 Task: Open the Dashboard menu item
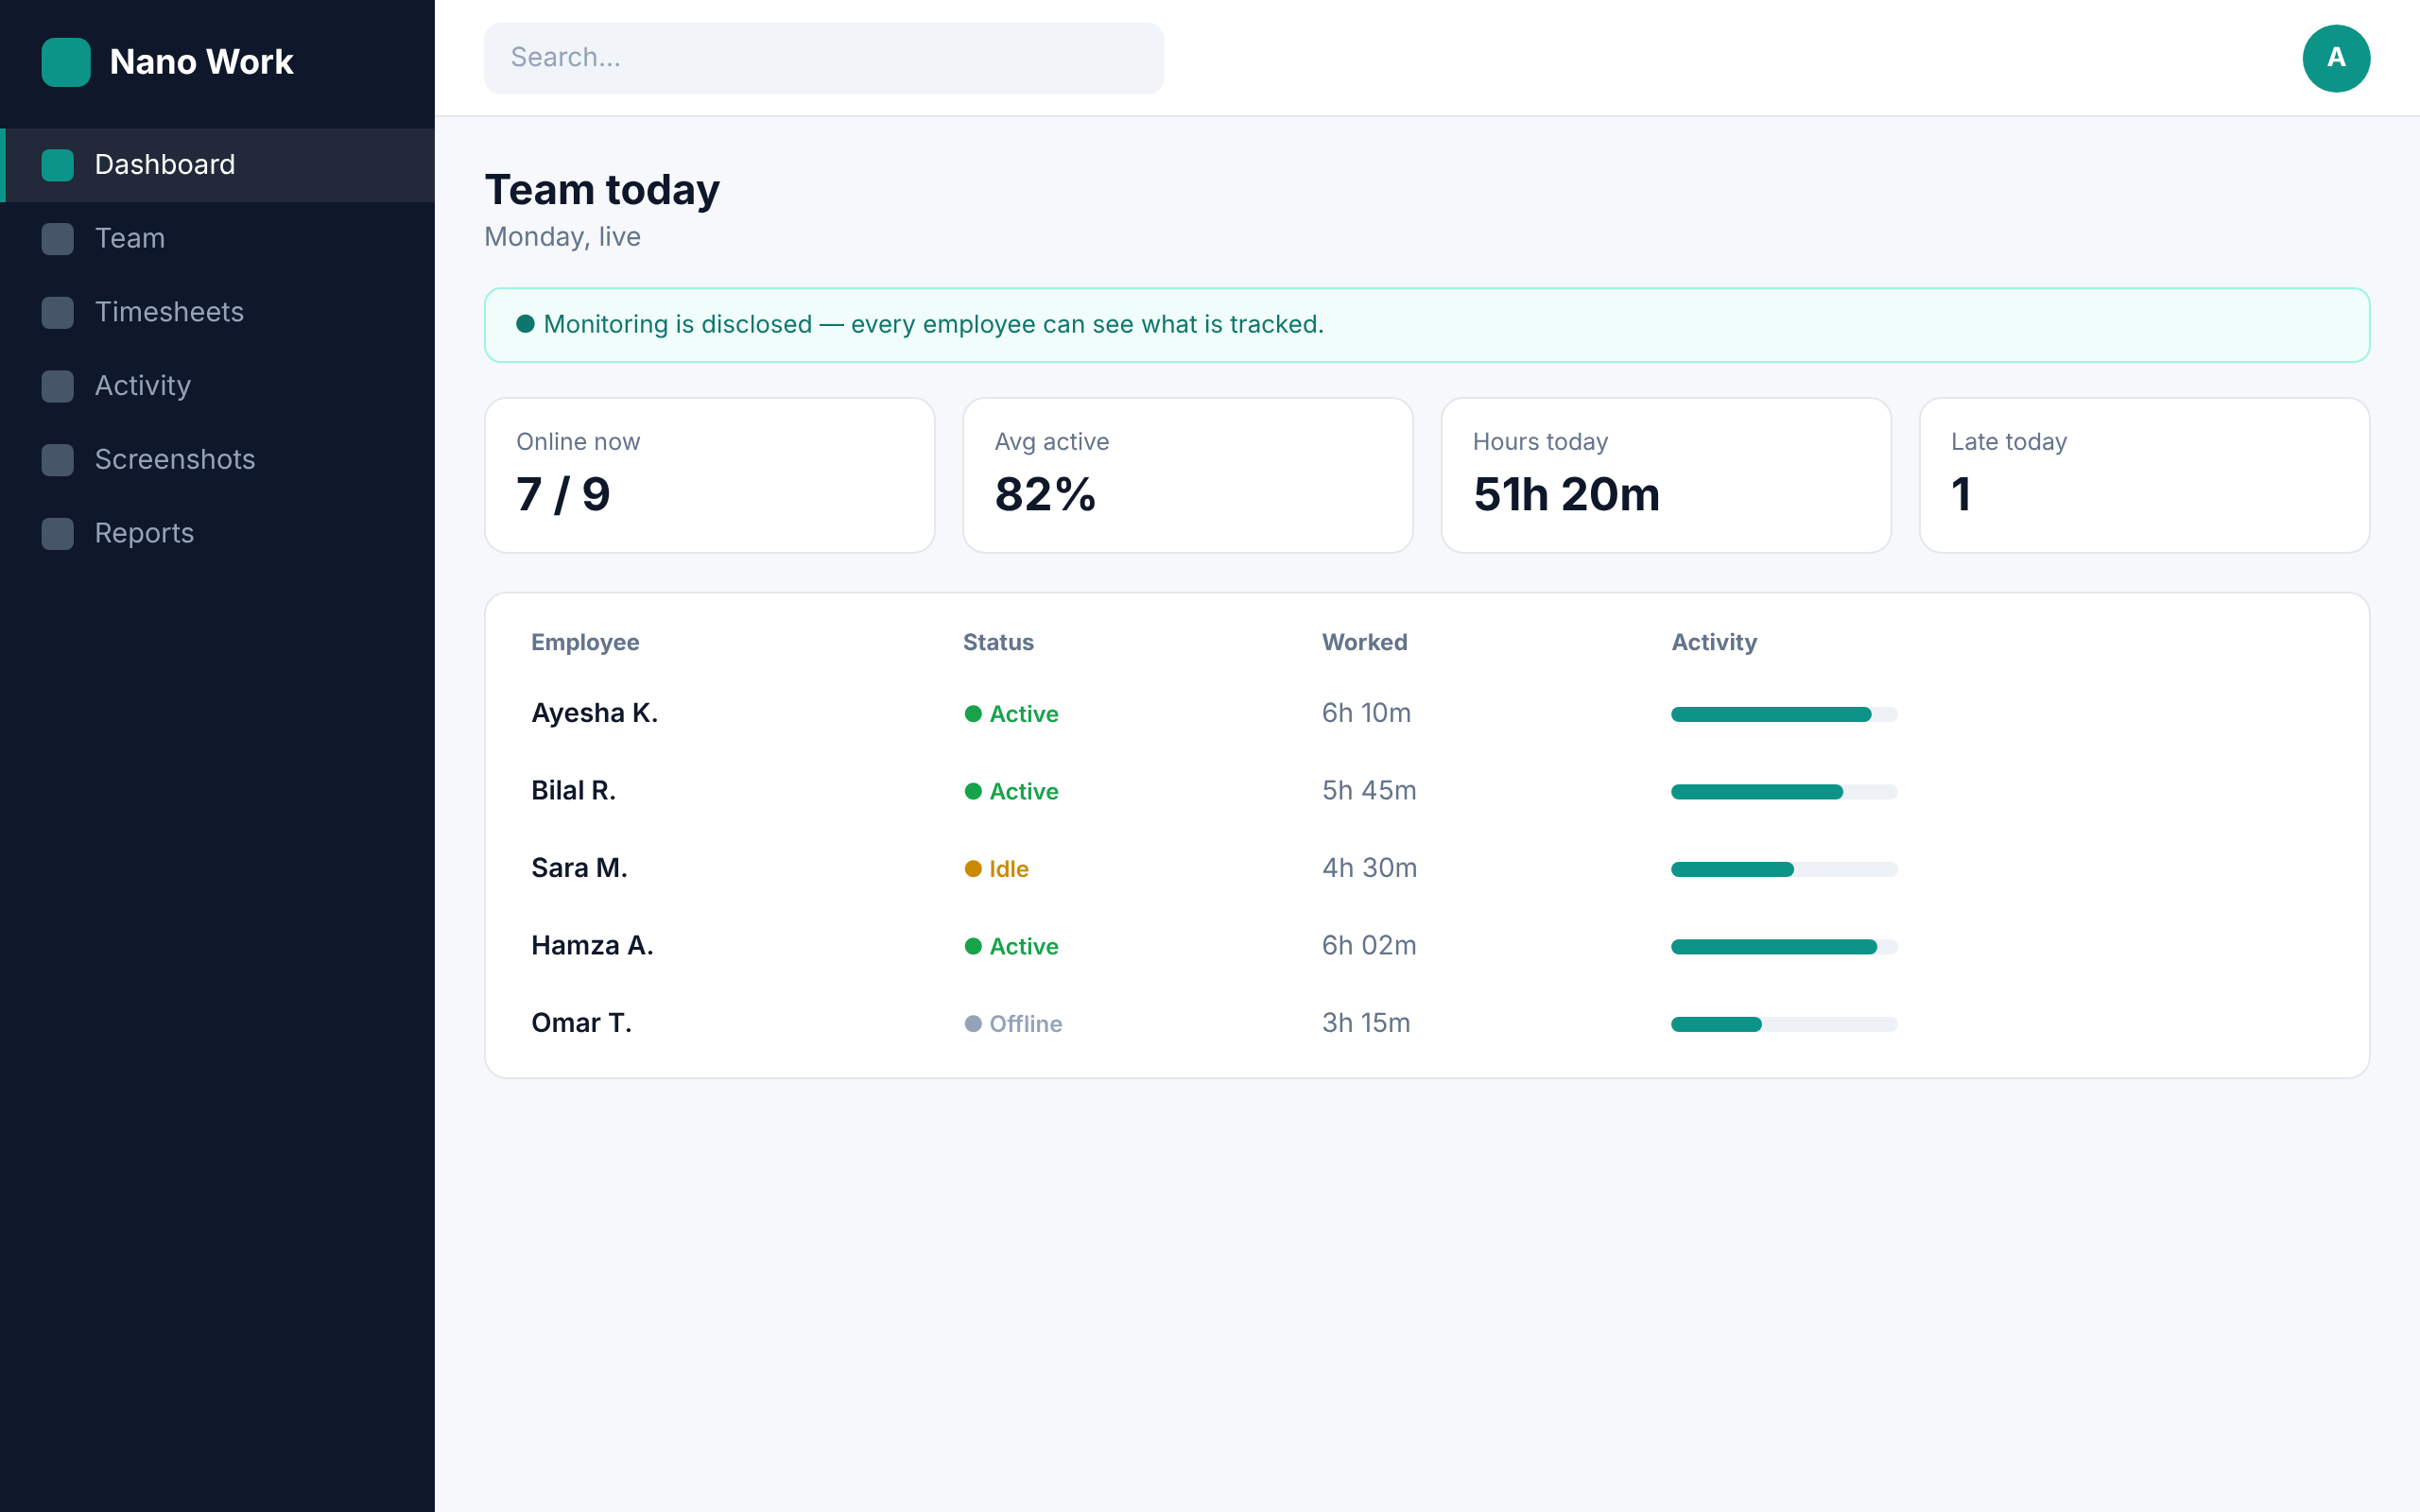click(218, 165)
